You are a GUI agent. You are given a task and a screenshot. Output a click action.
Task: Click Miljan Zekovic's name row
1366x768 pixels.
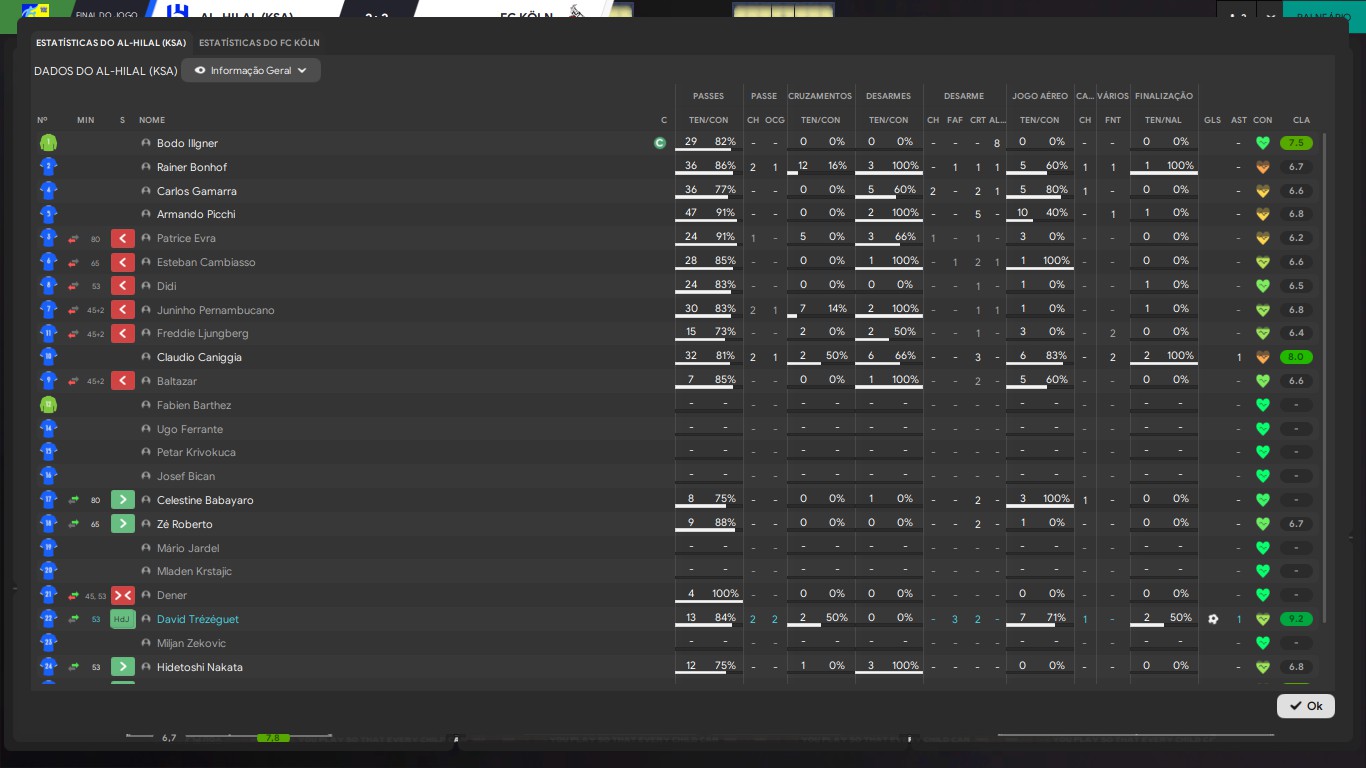tap(191, 643)
